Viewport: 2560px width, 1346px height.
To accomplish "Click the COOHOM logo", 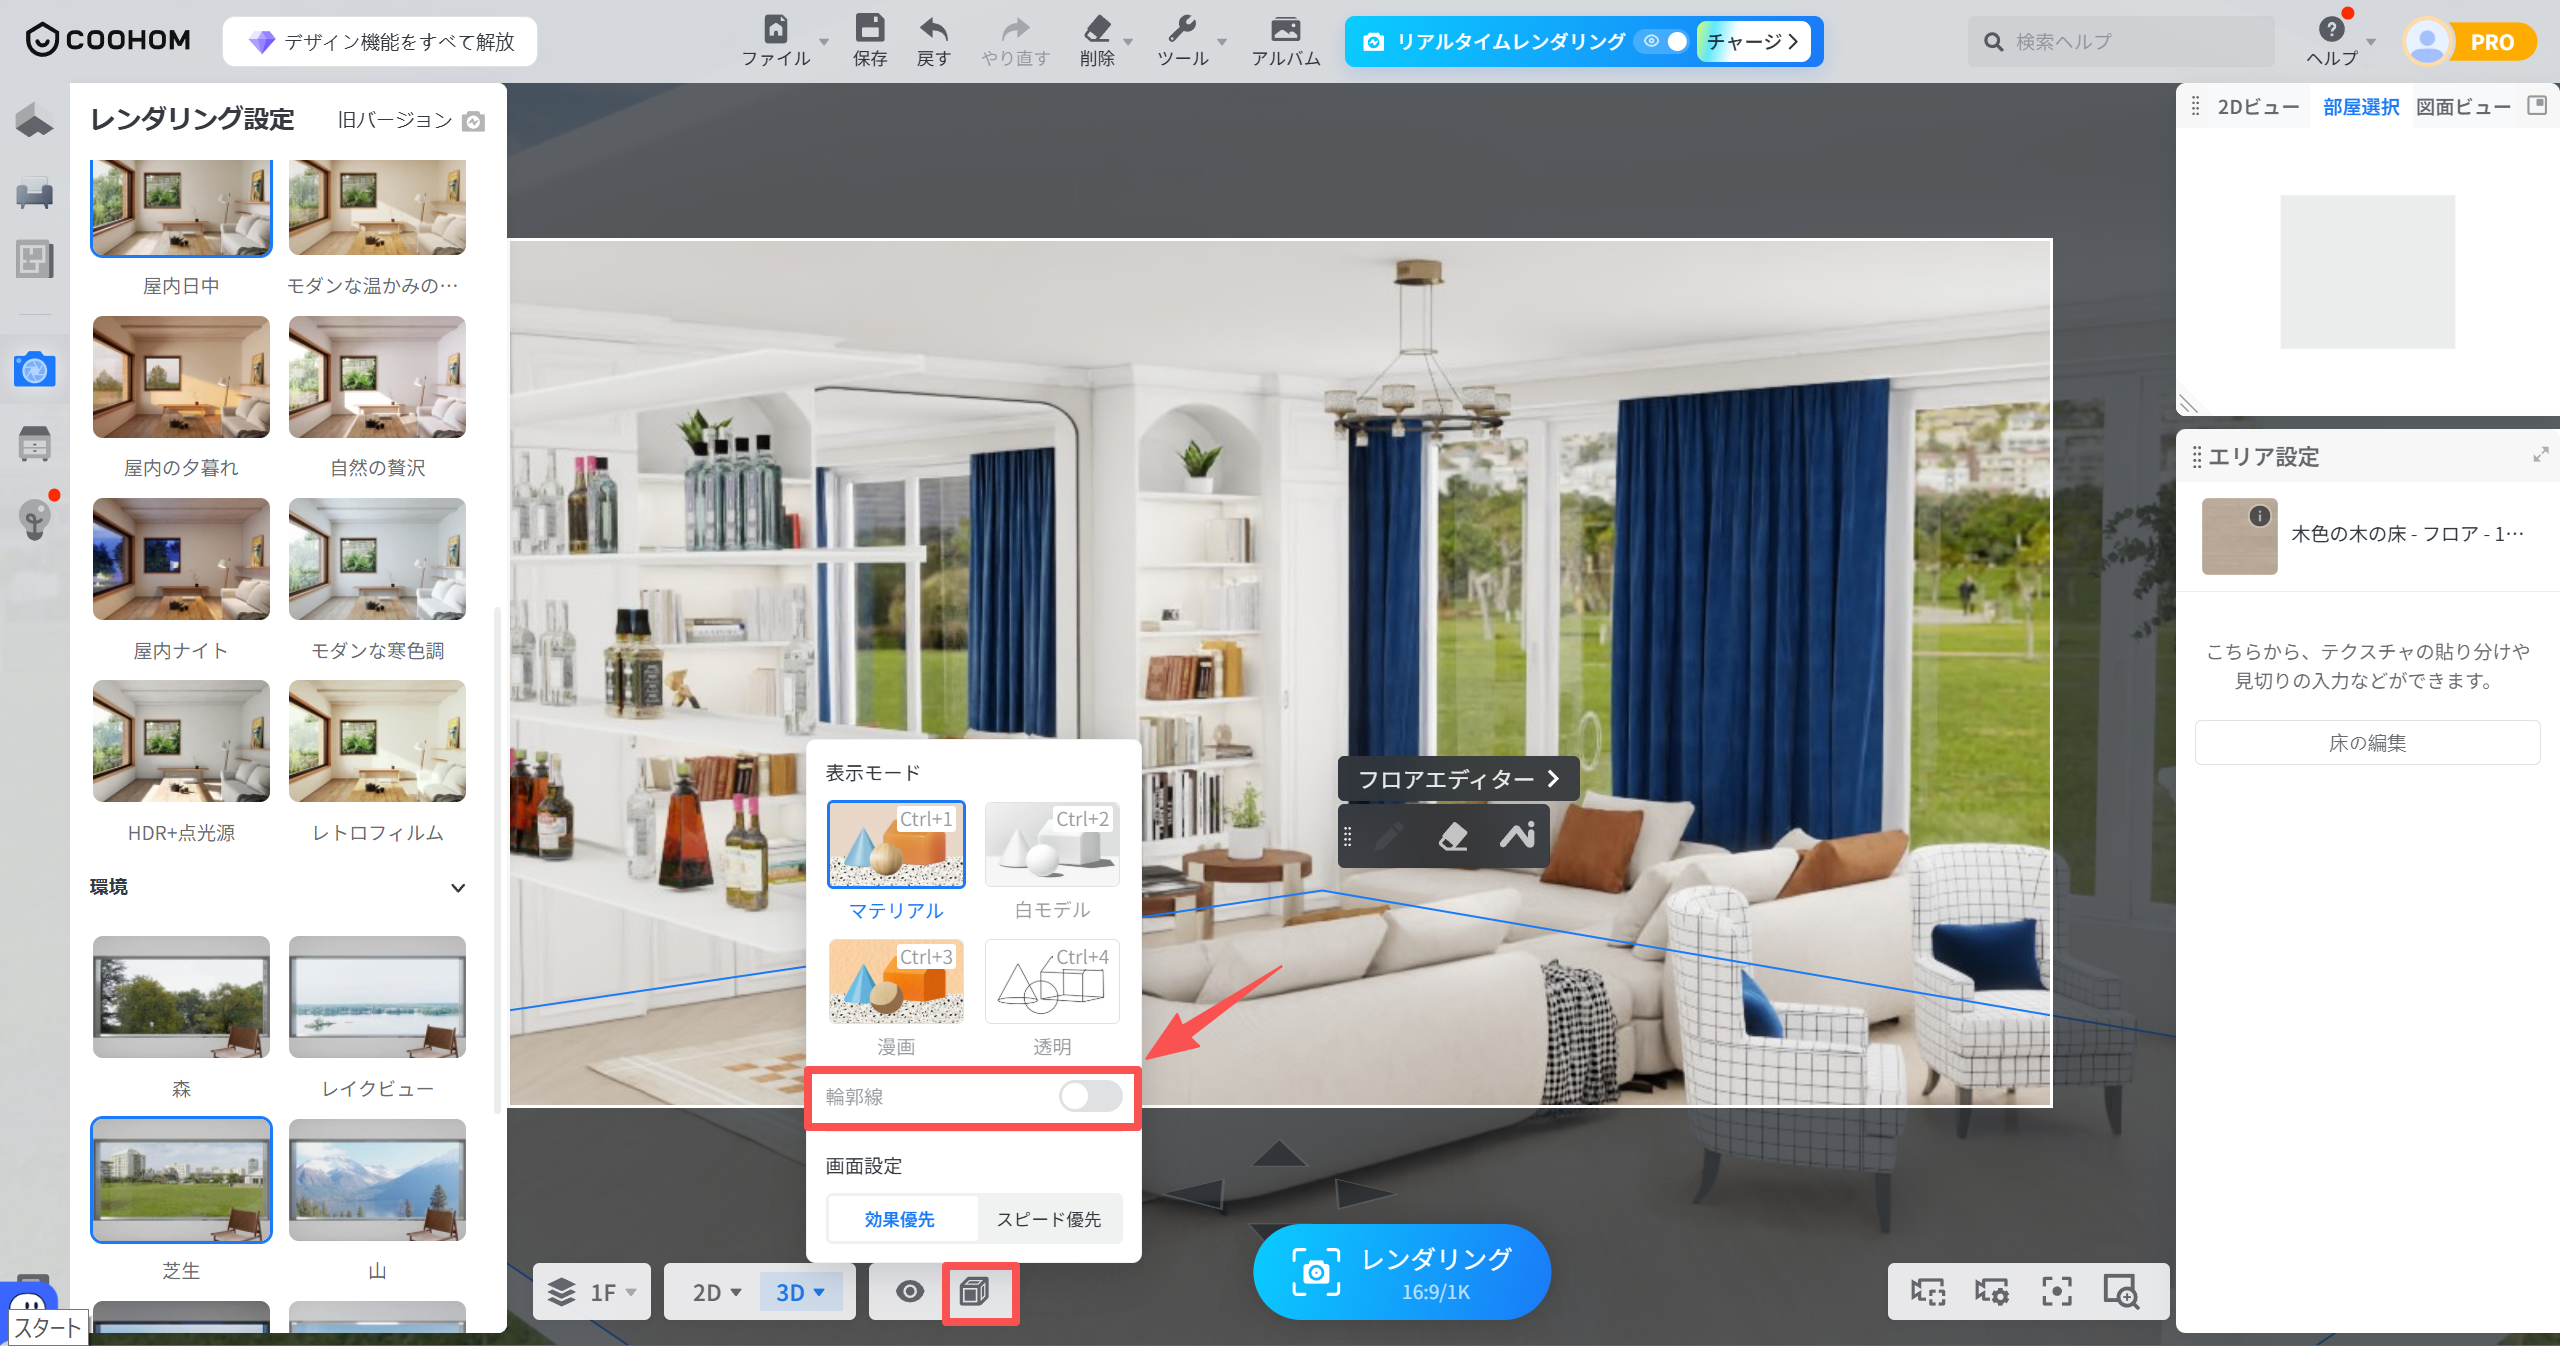I will [108, 40].
